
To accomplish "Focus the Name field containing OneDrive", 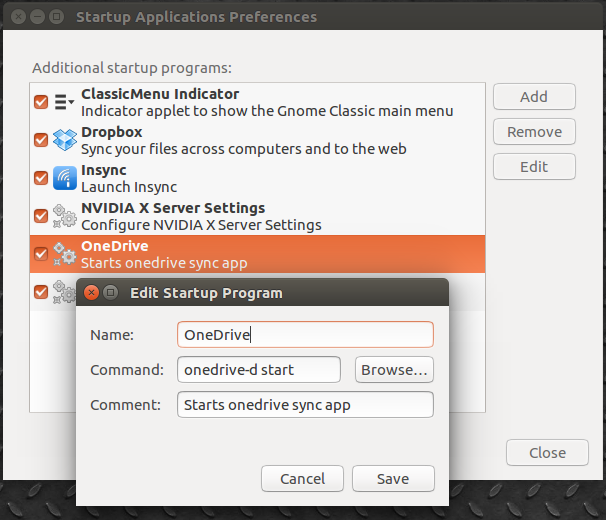I will (305, 334).
